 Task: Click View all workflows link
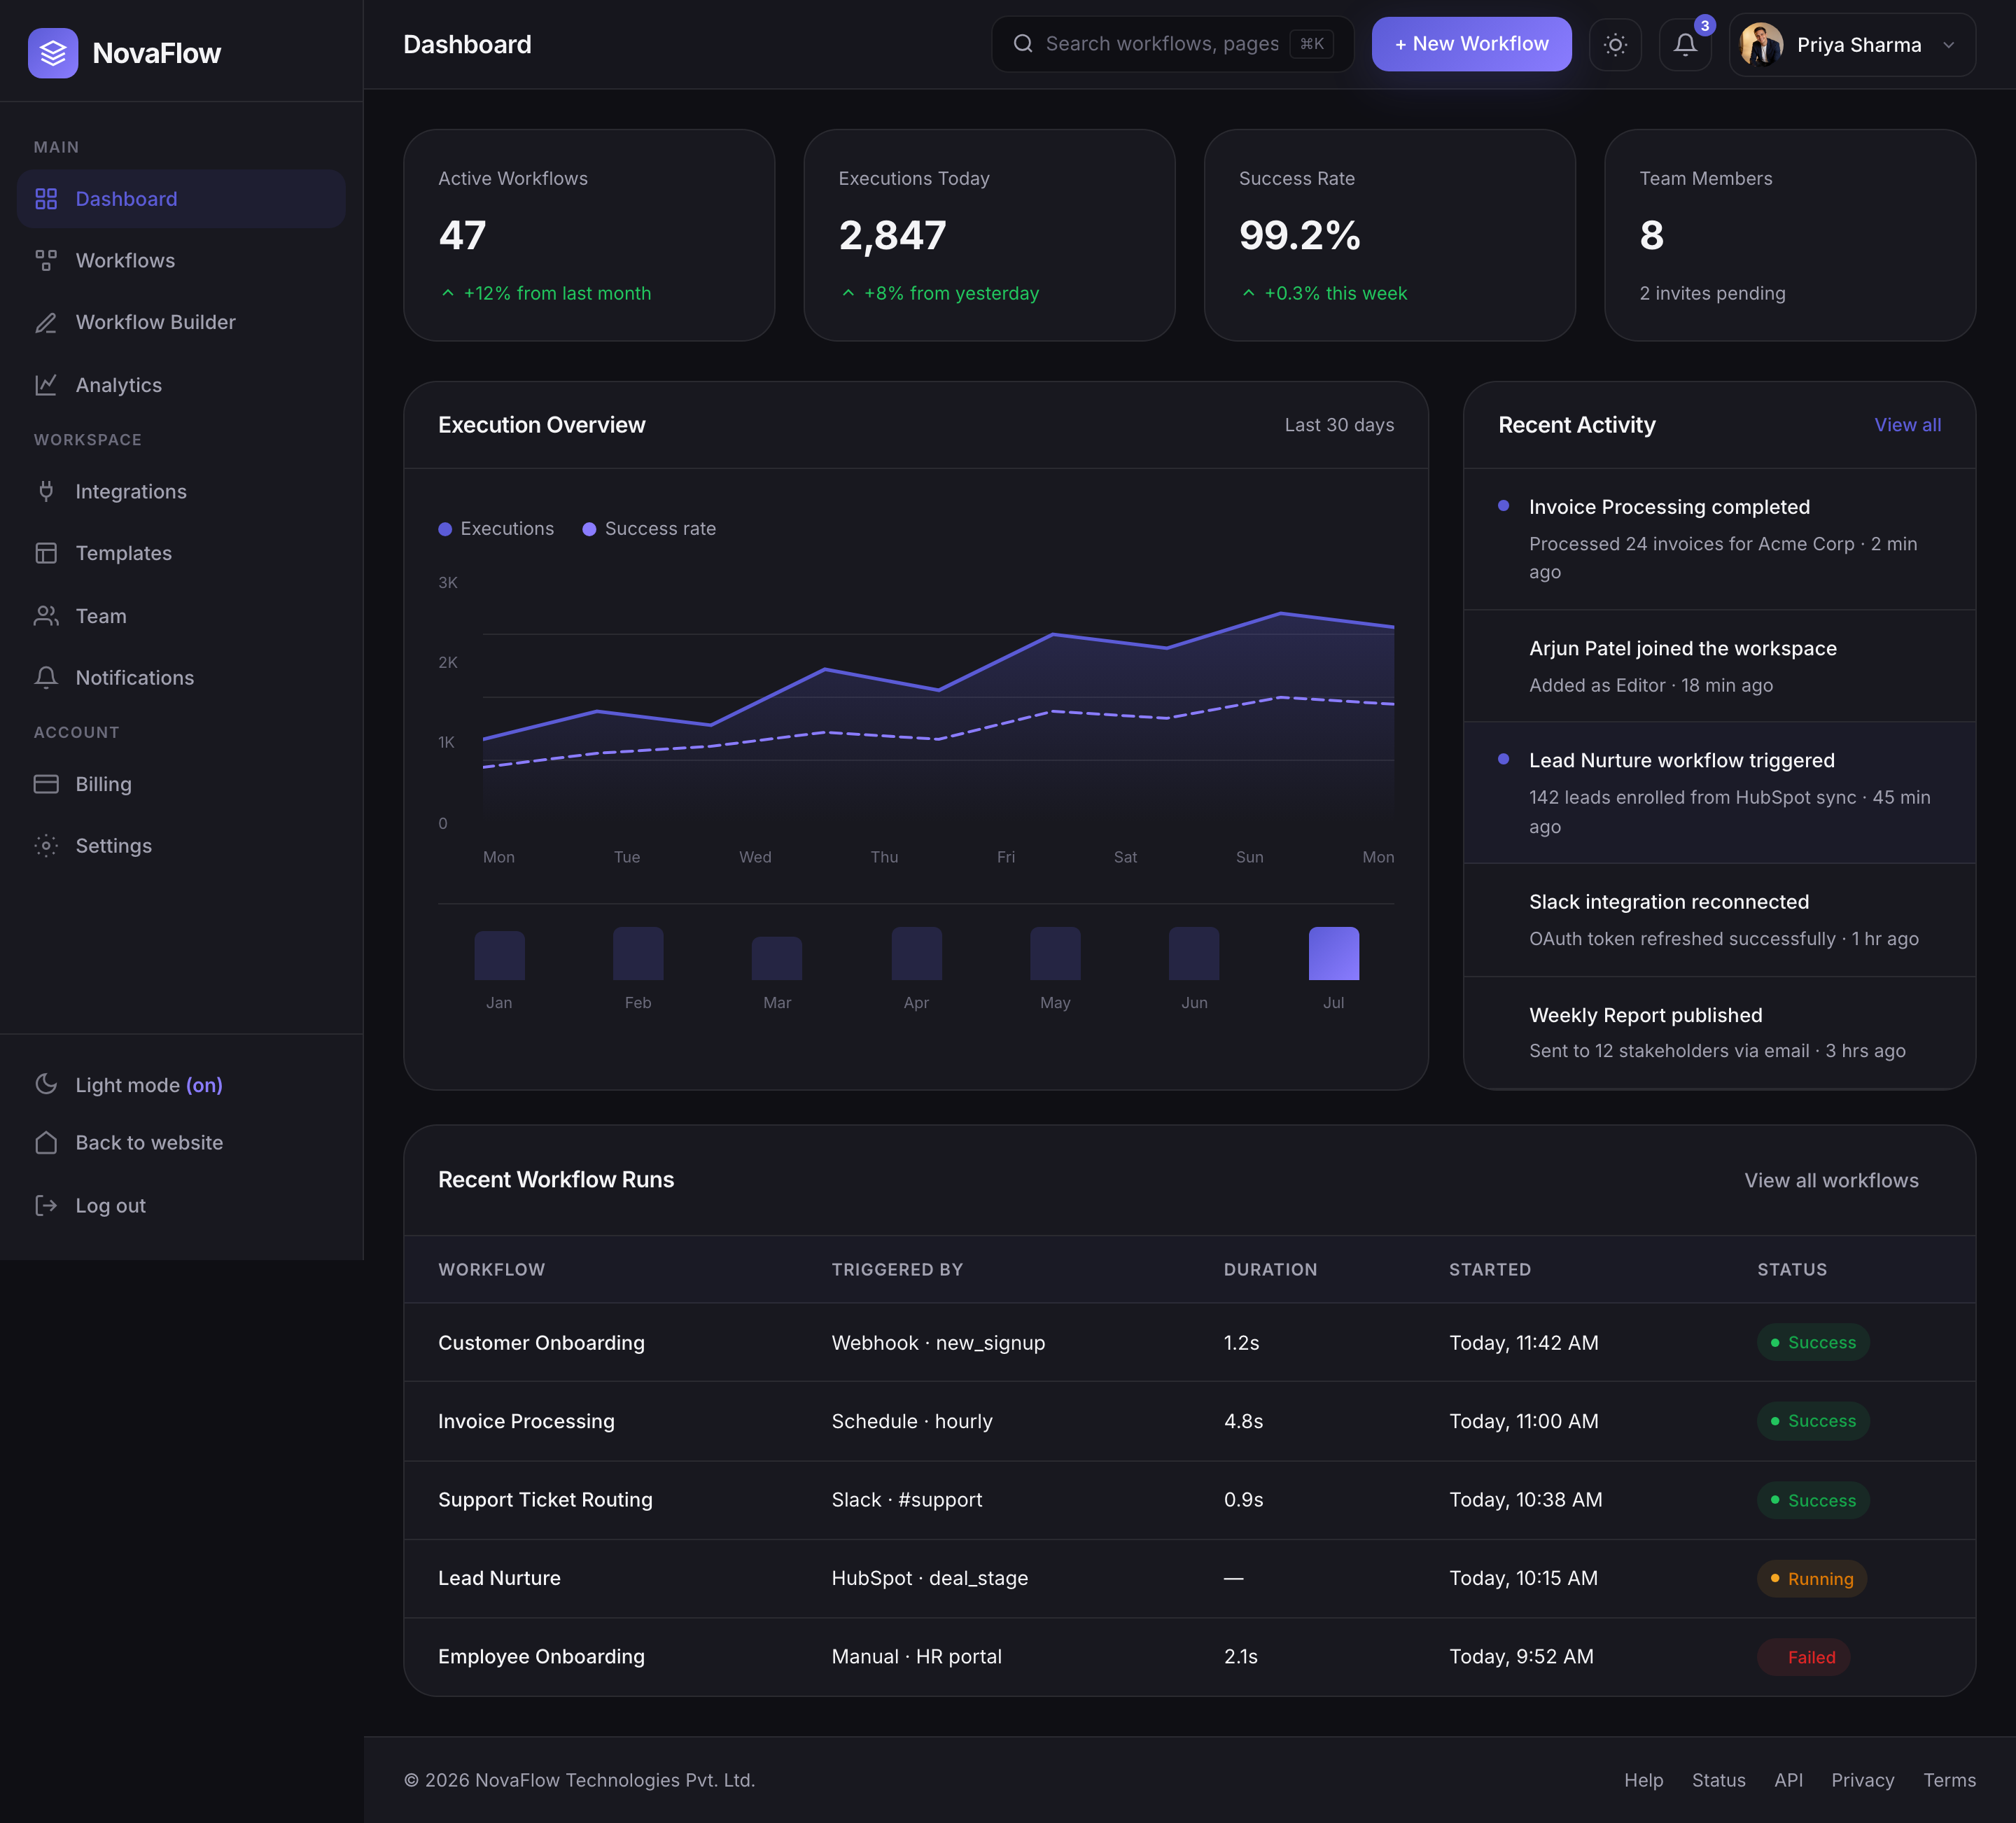coord(1831,1180)
